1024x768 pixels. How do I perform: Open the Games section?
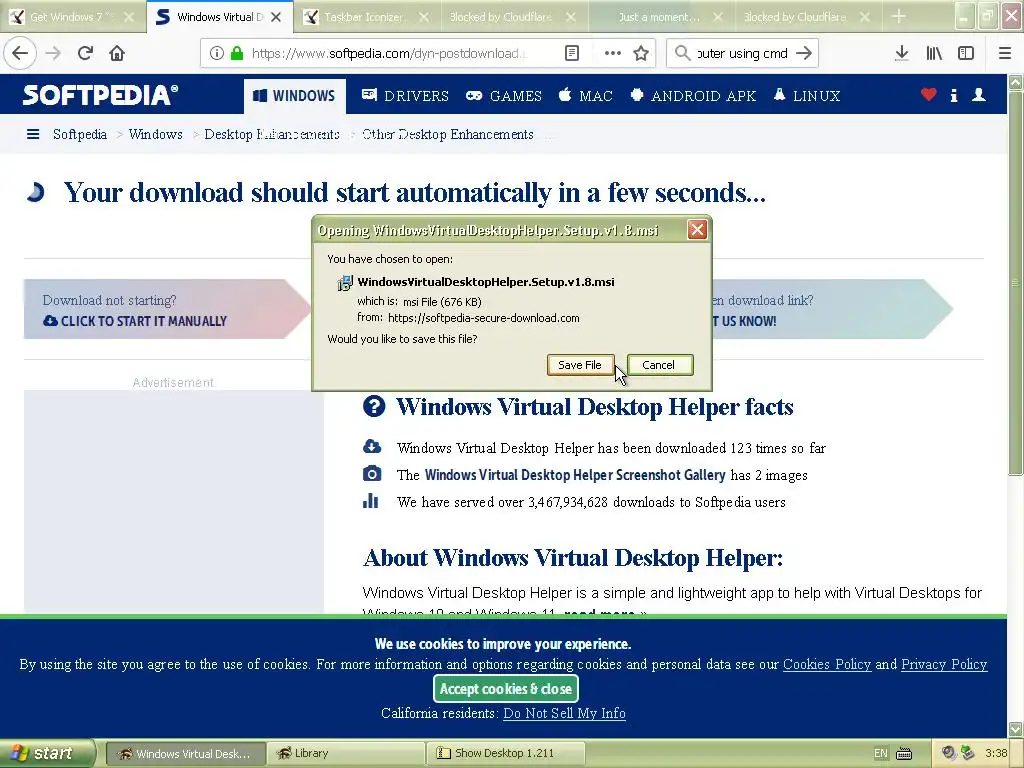pos(504,96)
